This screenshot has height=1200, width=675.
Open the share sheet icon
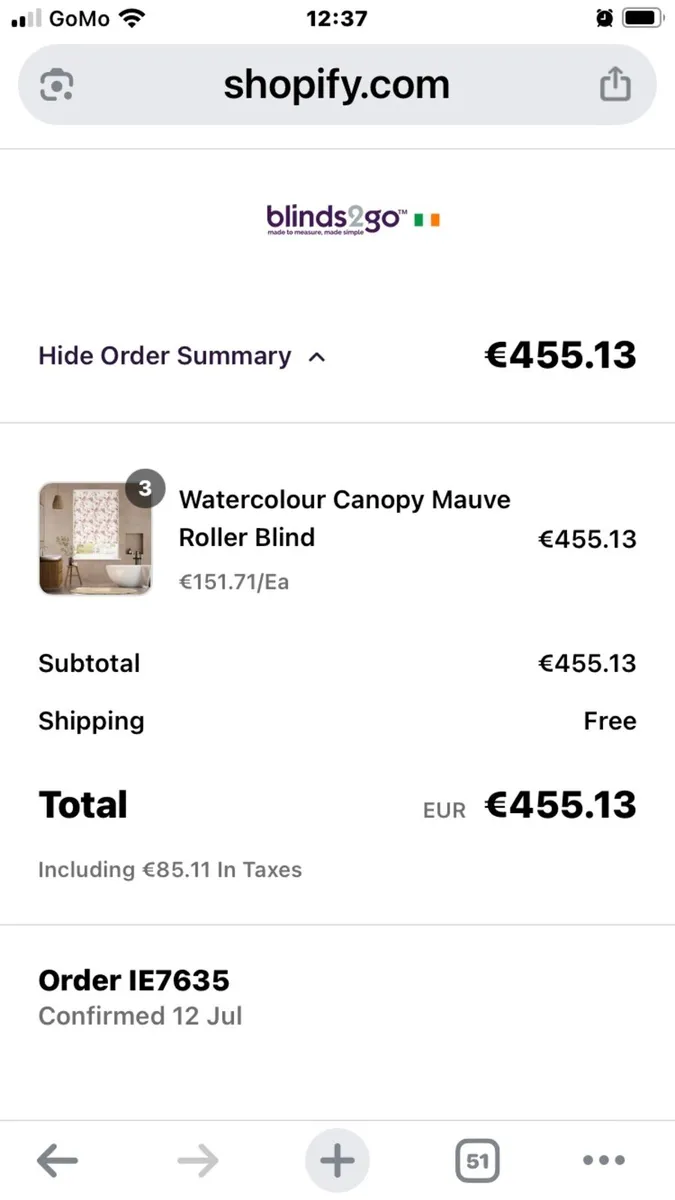(615, 84)
